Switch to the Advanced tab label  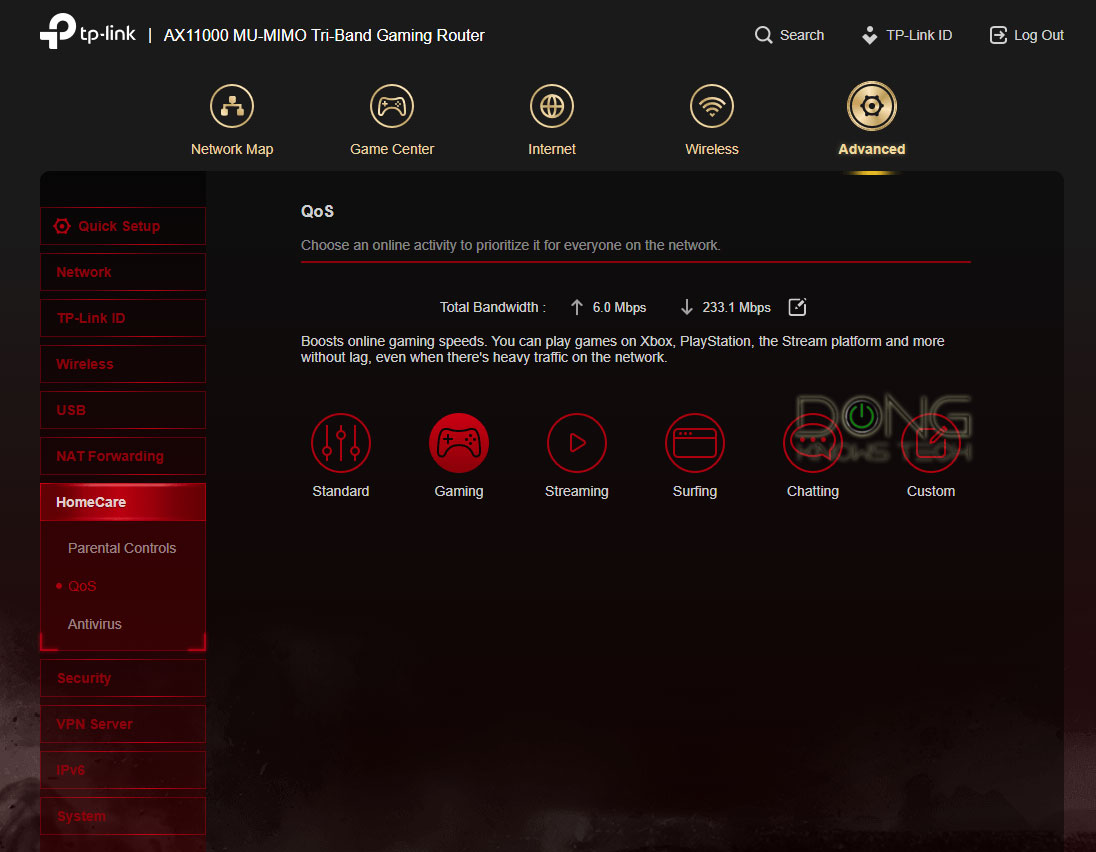pyautogui.click(x=872, y=149)
